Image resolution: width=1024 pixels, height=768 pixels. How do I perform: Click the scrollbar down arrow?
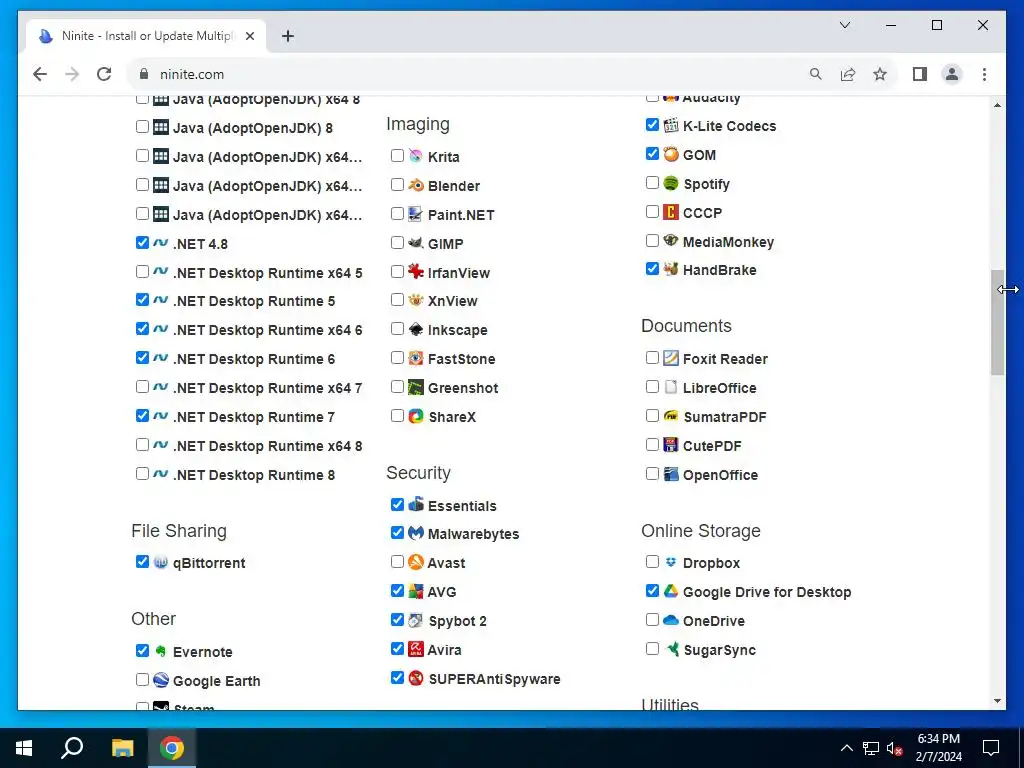pos(997,701)
